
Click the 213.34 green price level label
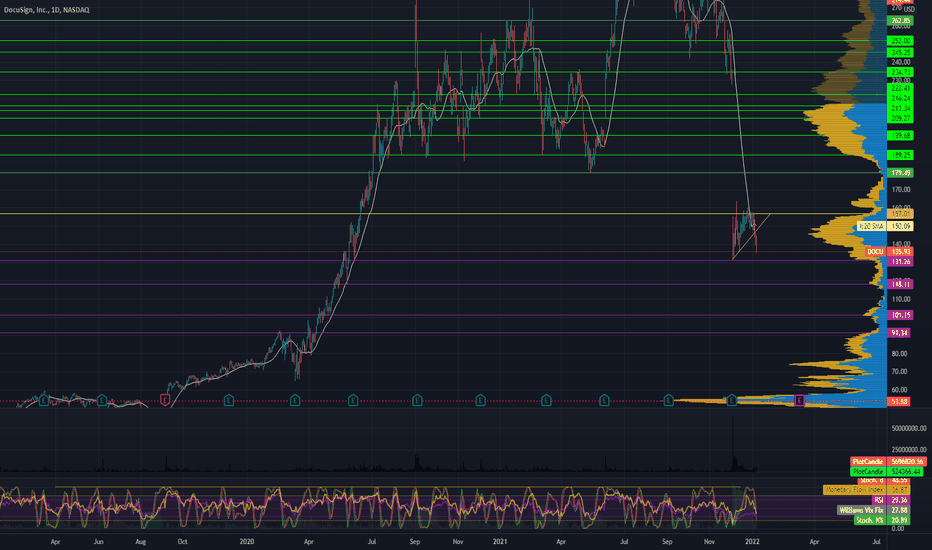(x=900, y=108)
